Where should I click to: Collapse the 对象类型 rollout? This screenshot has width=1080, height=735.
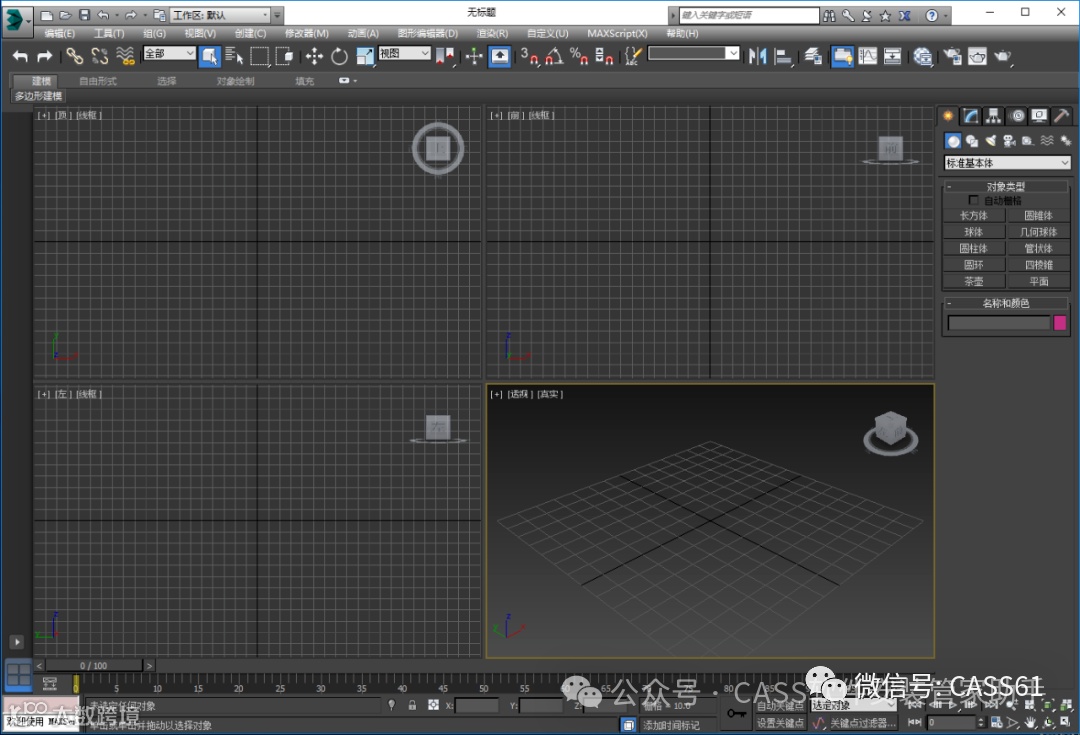click(x=1006, y=186)
